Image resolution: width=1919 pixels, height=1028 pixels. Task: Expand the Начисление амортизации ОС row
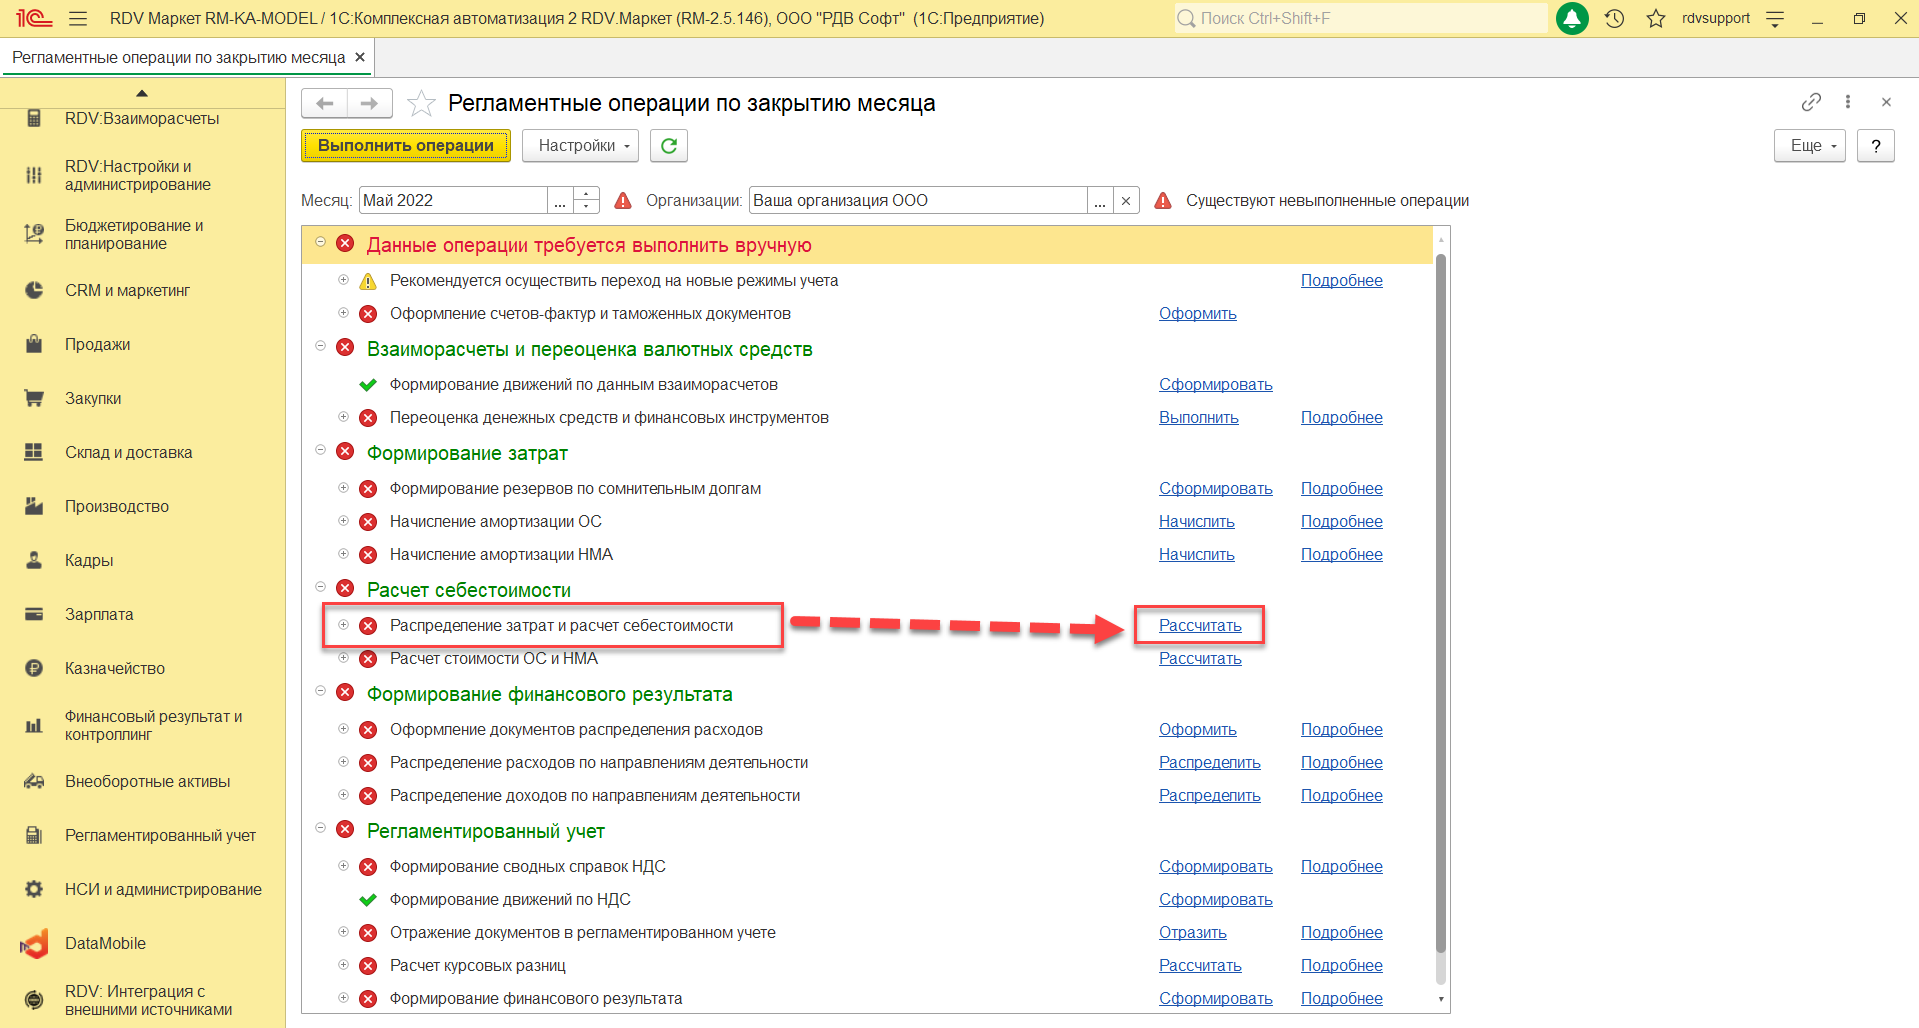pyautogui.click(x=343, y=521)
